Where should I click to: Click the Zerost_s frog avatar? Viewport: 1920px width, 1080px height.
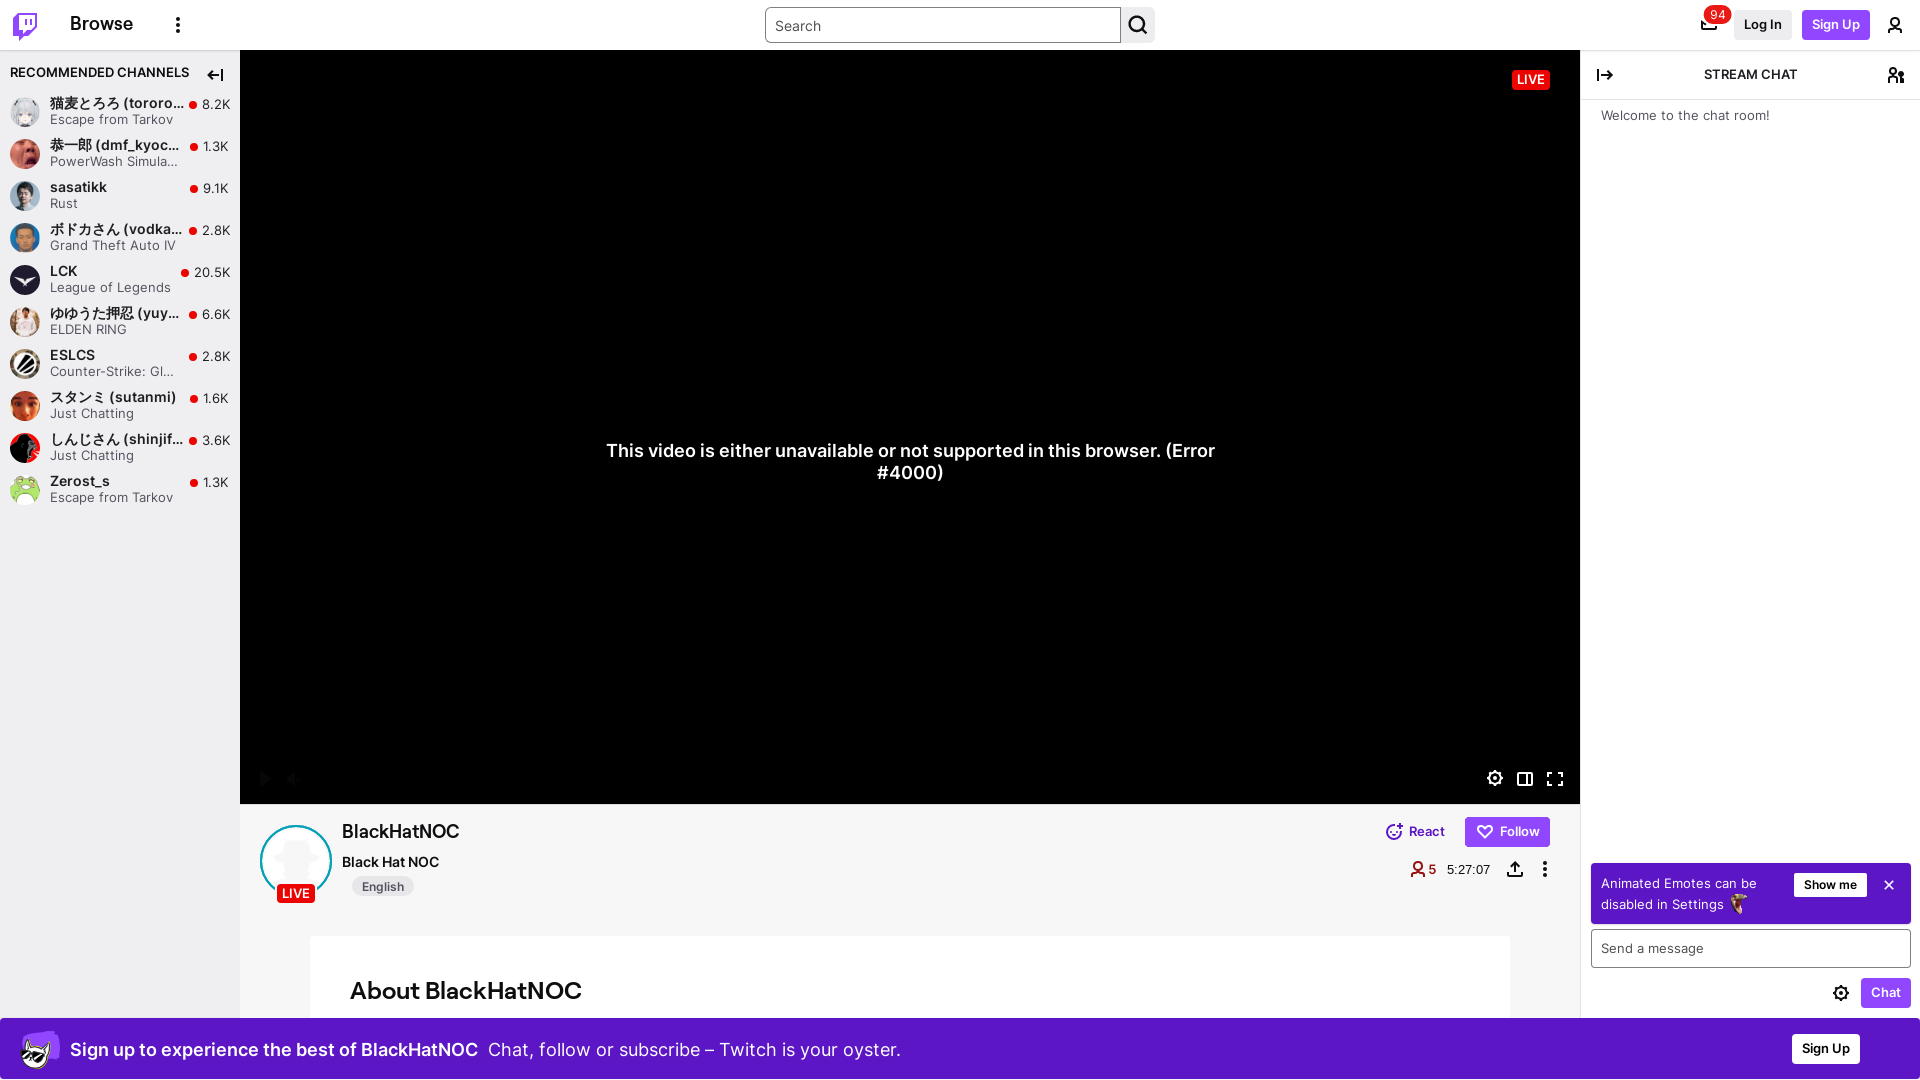coord(25,489)
